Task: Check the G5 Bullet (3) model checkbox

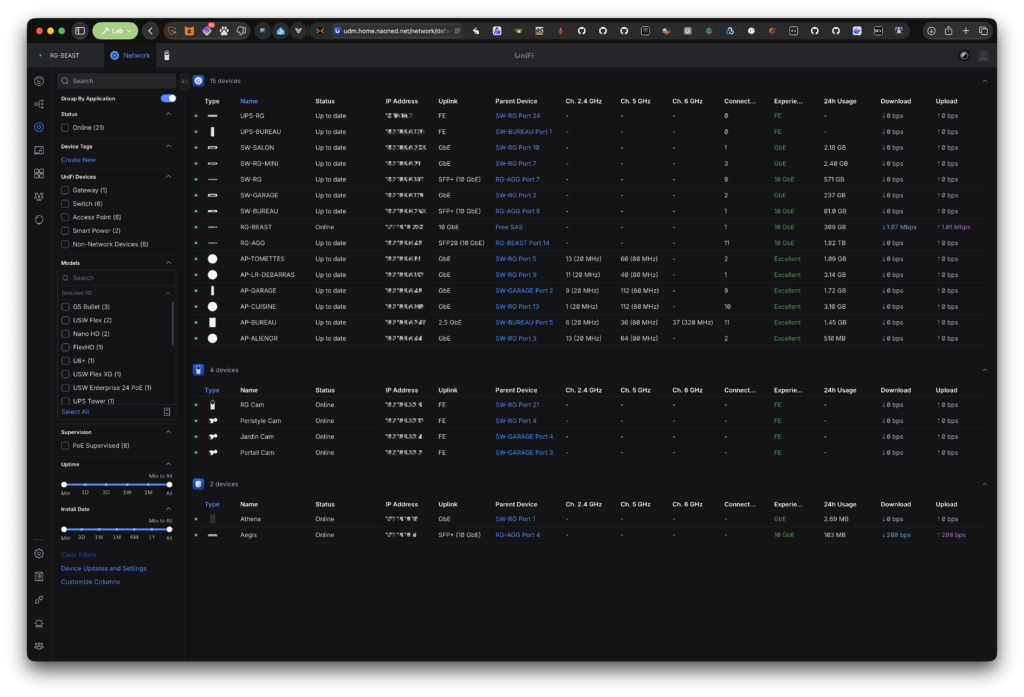Action: pyautogui.click(x=65, y=306)
